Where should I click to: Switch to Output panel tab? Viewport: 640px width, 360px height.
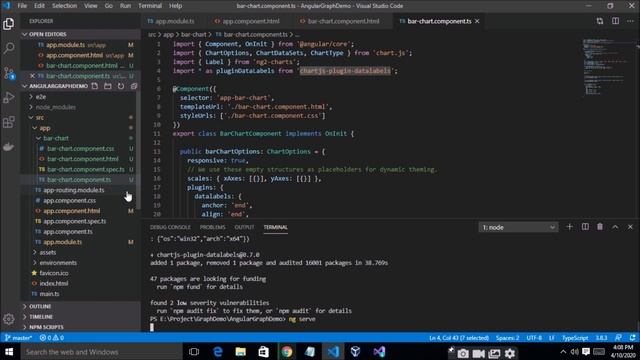pyautogui.click(x=244, y=227)
